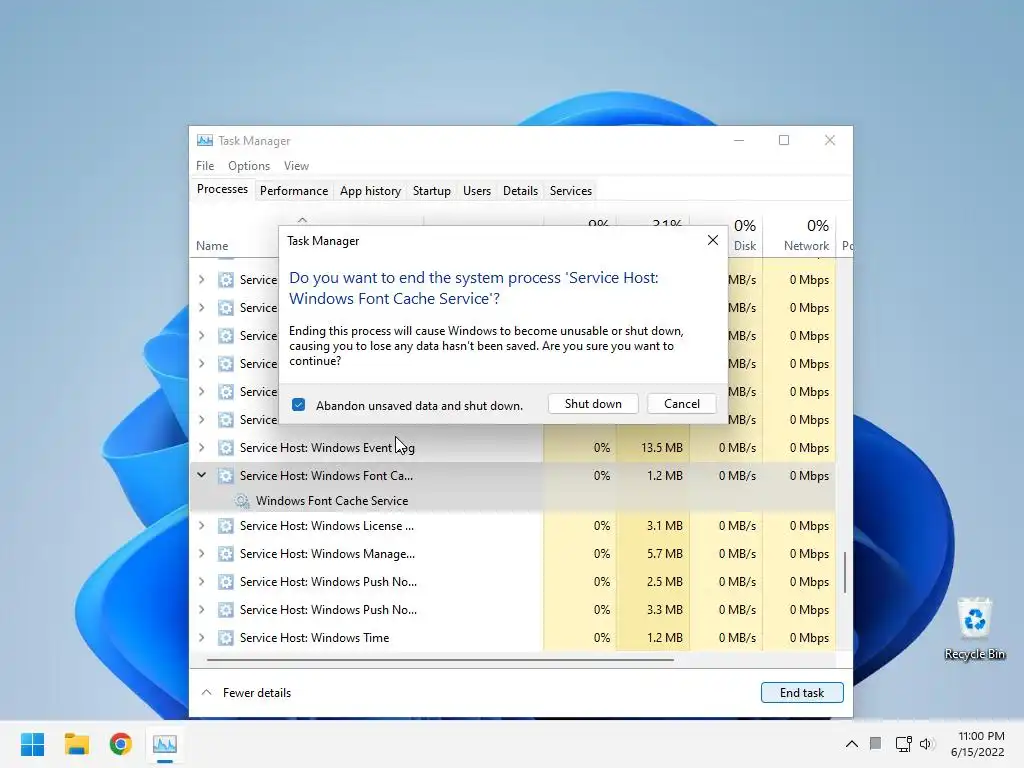The height and width of the screenshot is (768, 1024).
Task: Select Windows Font Cache Service child row
Action: tap(513, 501)
